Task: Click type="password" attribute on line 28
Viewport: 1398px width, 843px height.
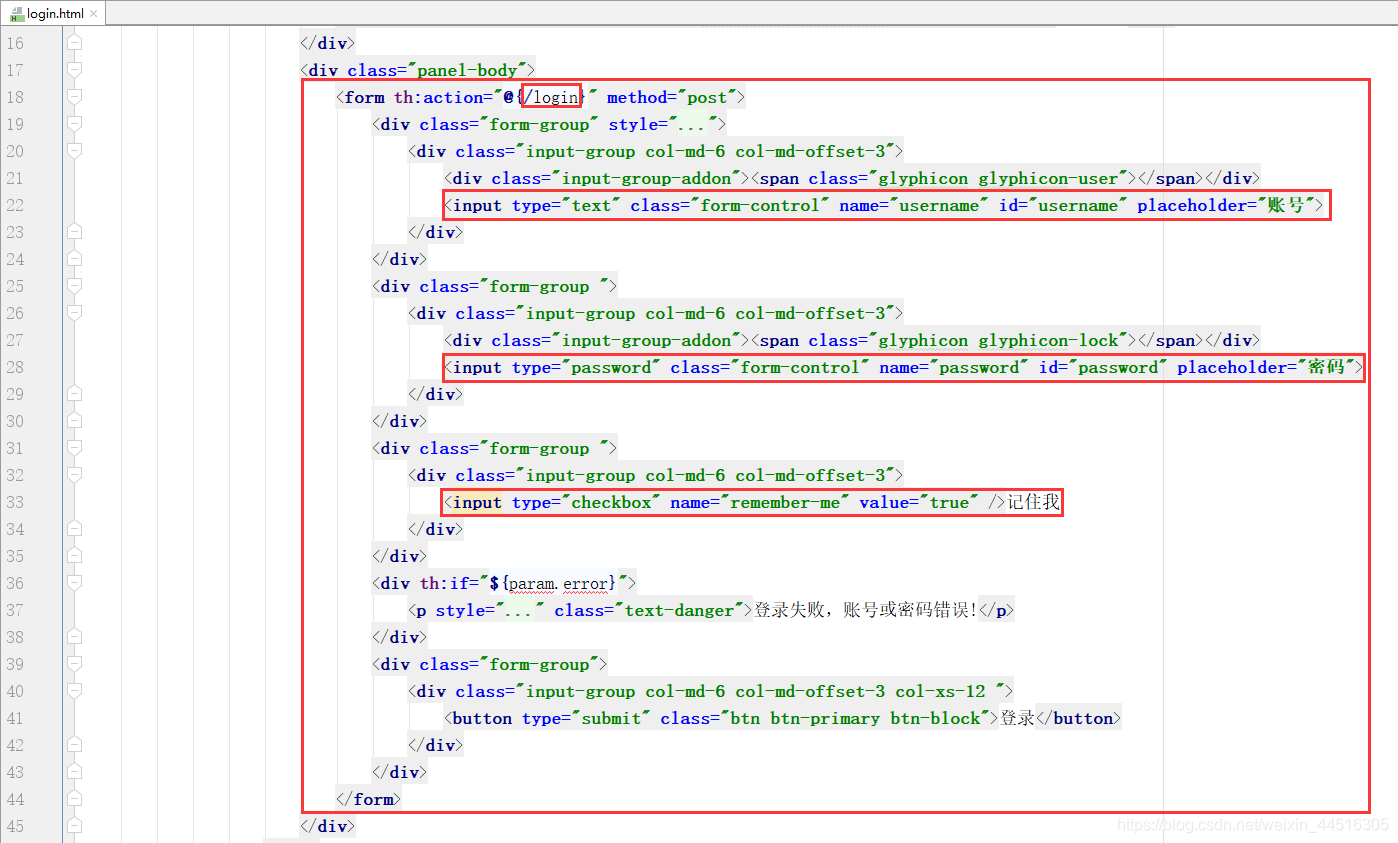Action: click(x=586, y=367)
